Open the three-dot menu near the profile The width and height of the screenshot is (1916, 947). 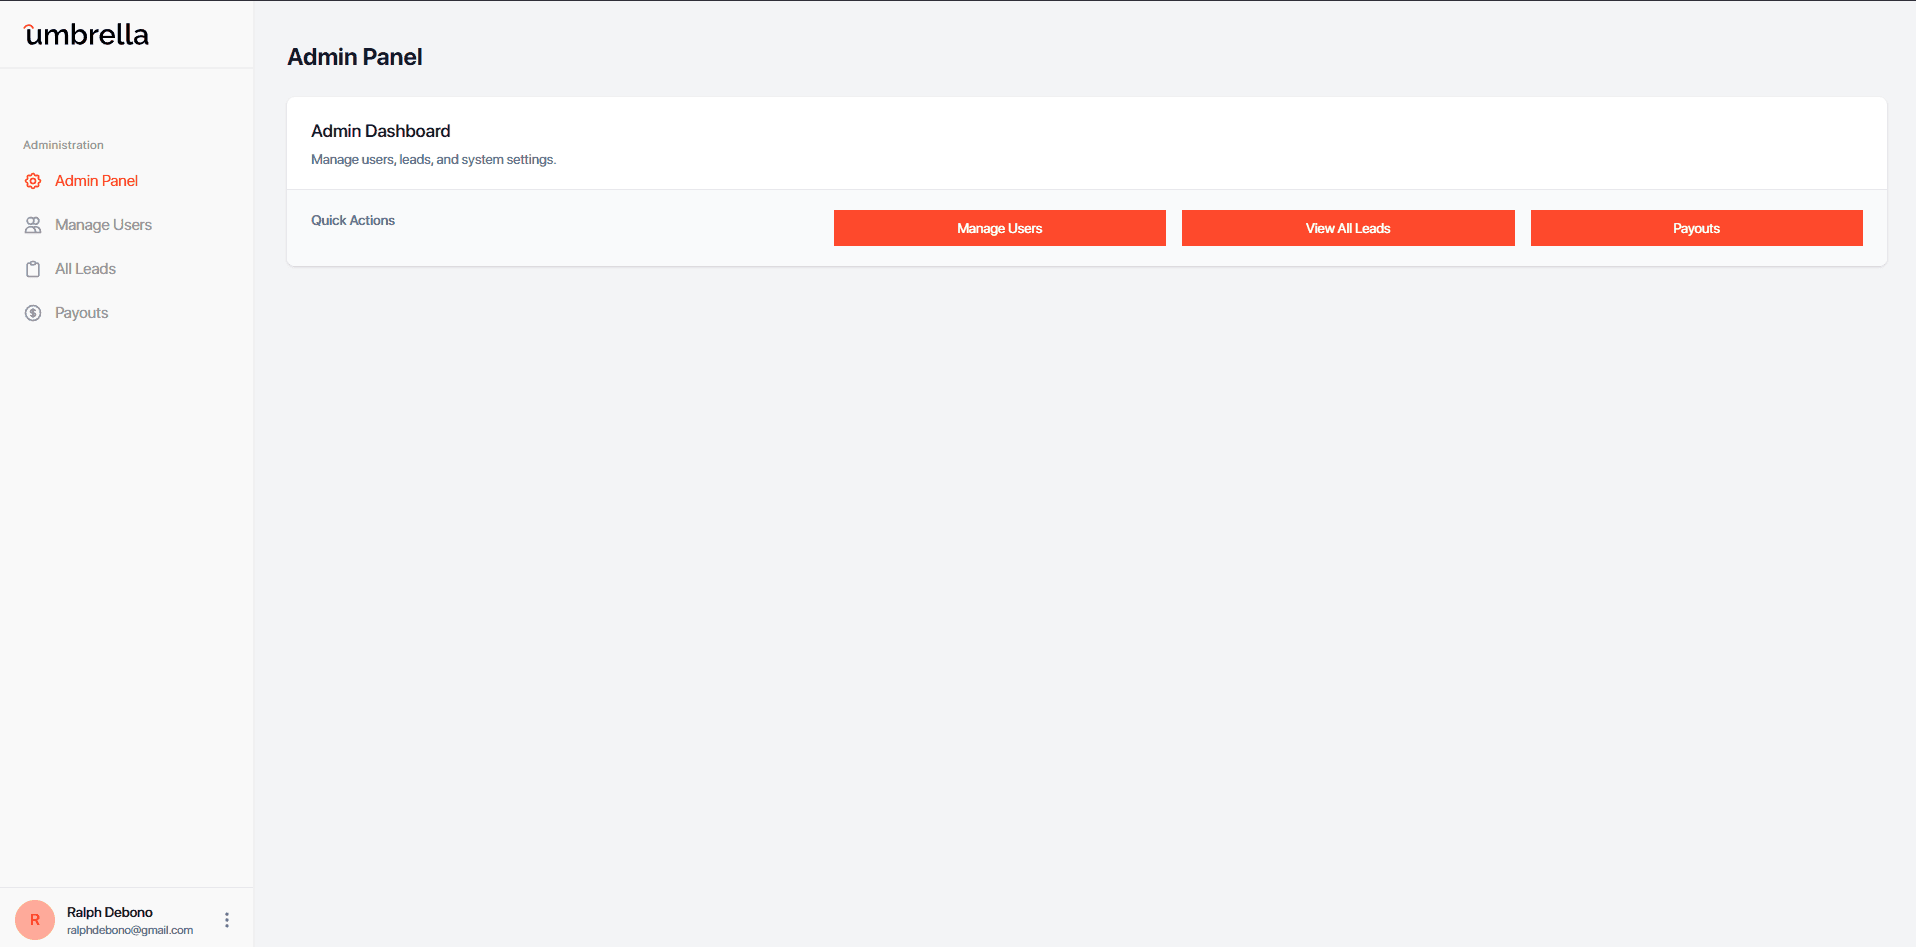226,919
